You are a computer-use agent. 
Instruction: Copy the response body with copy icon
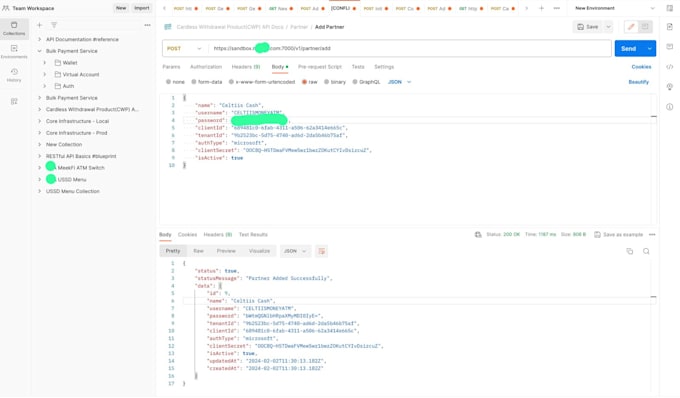point(630,251)
